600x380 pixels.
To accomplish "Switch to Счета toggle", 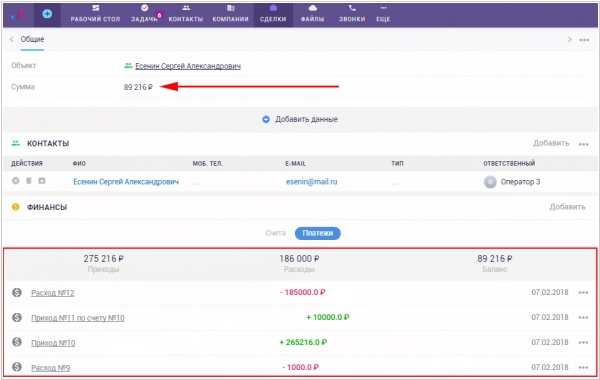I will 276,233.
